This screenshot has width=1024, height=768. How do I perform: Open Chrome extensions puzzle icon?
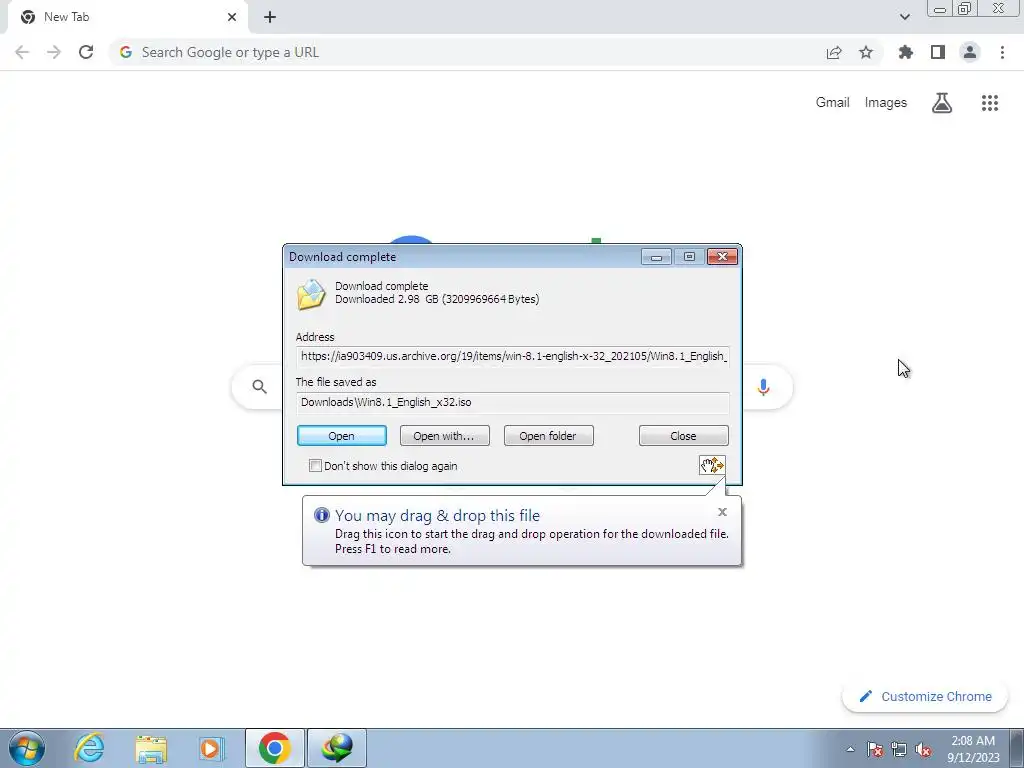point(906,52)
